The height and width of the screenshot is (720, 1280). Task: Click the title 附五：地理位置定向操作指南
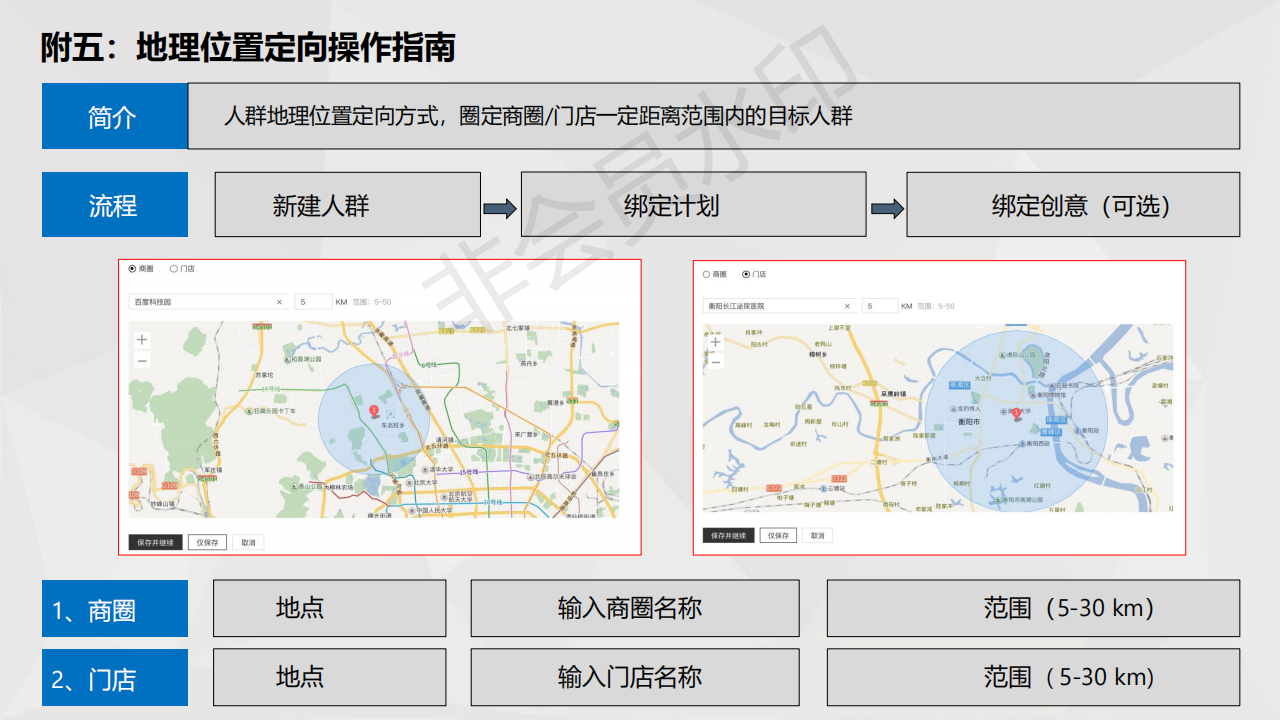[248, 46]
